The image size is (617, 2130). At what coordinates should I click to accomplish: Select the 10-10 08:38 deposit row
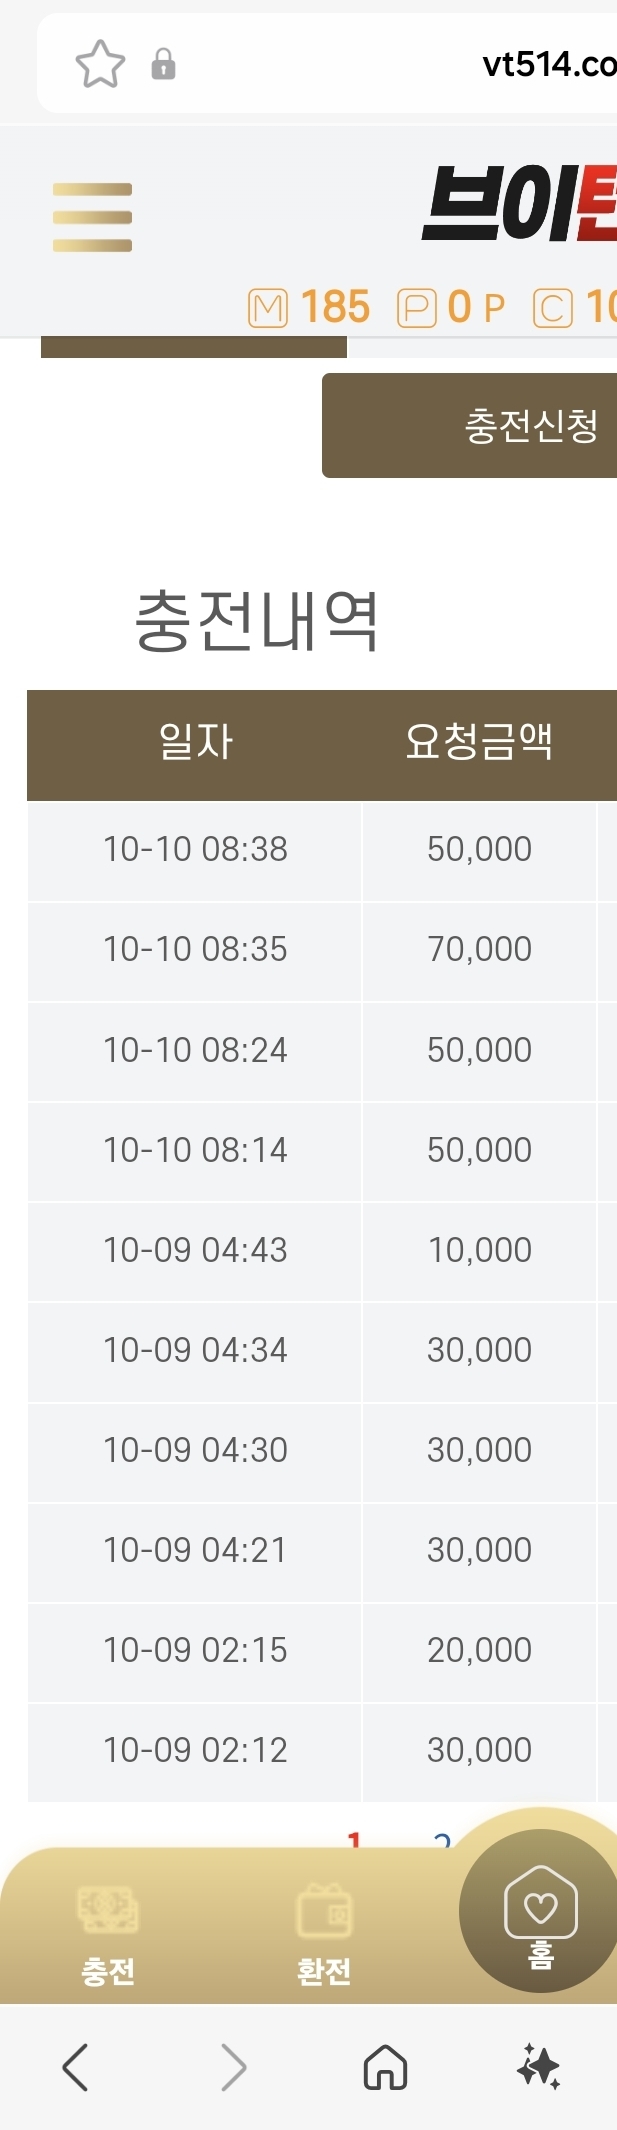click(195, 850)
